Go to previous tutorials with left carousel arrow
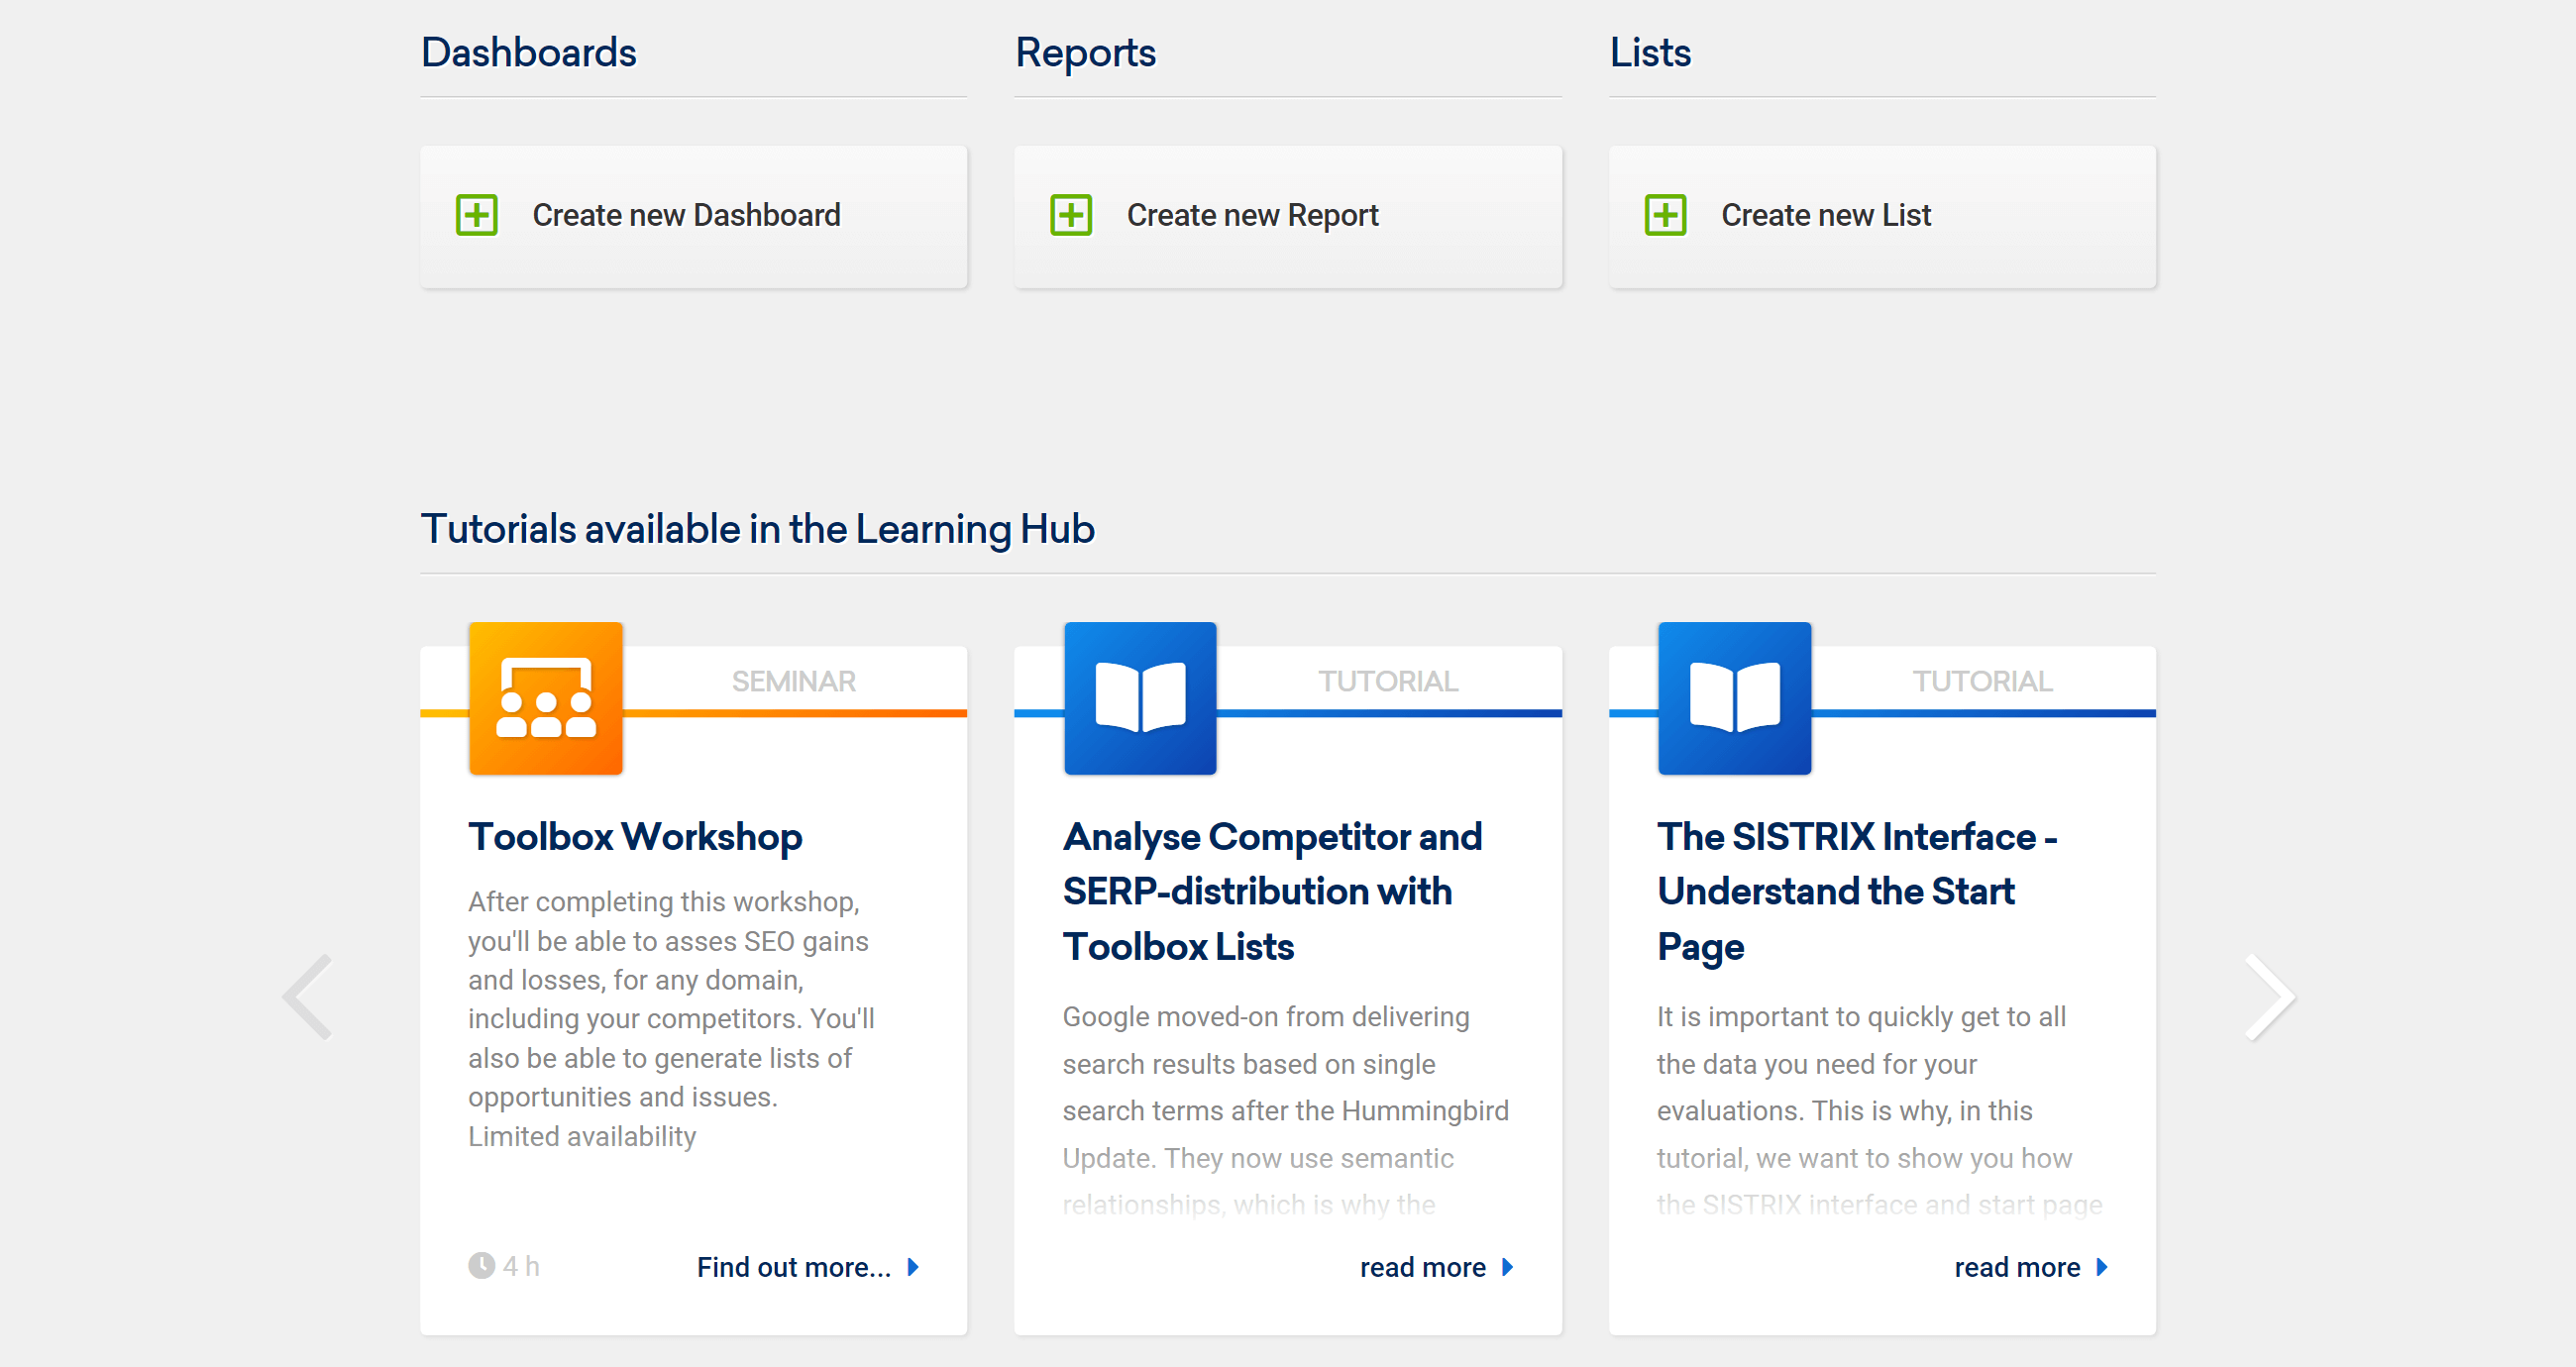Image resolution: width=2576 pixels, height=1367 pixels. (308, 996)
